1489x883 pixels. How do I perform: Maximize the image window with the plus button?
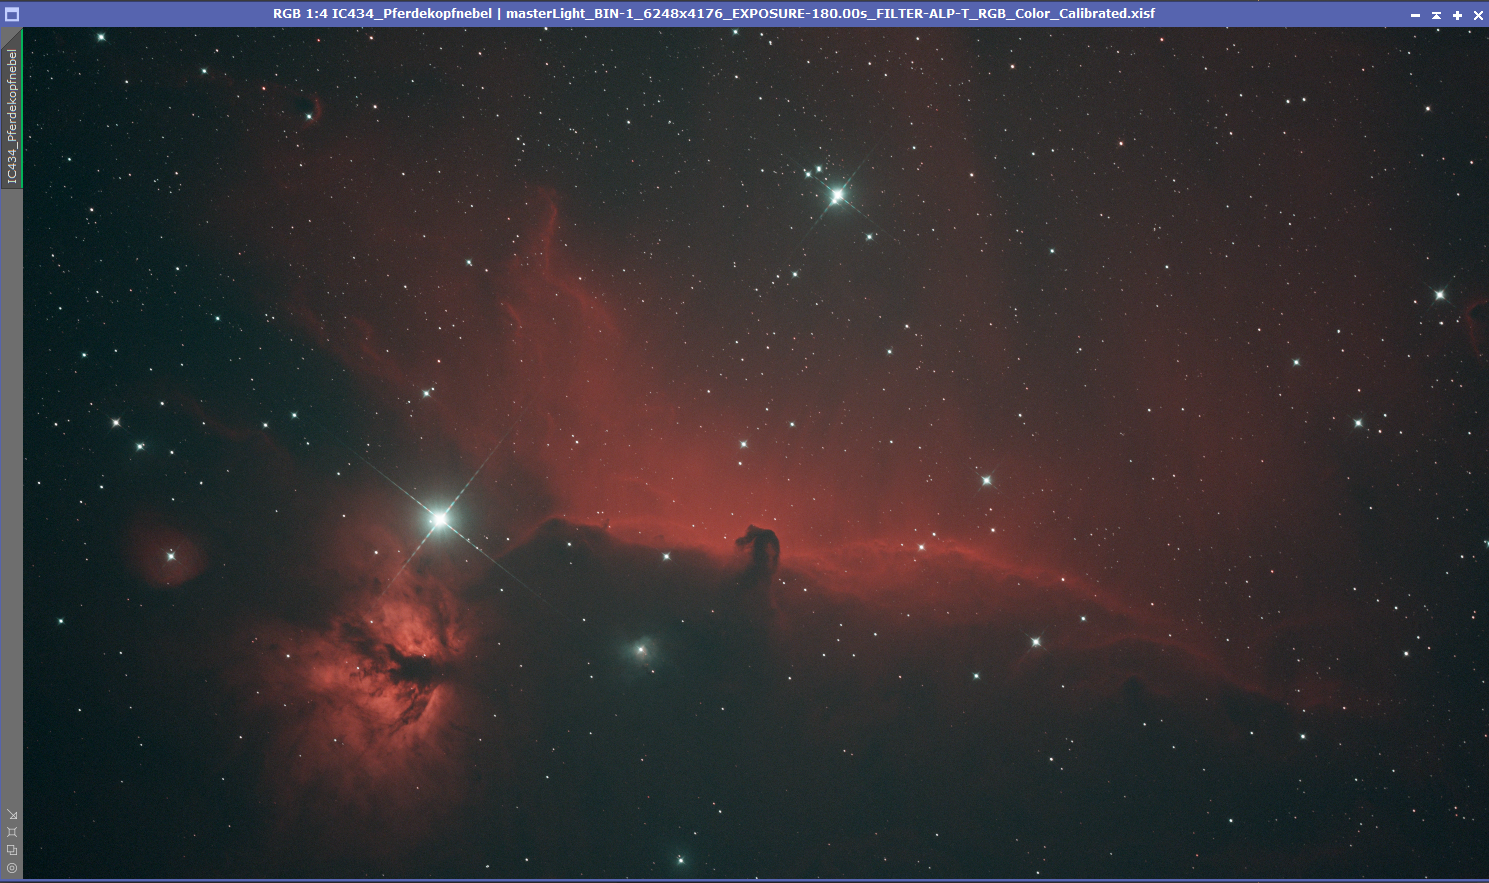[1457, 15]
